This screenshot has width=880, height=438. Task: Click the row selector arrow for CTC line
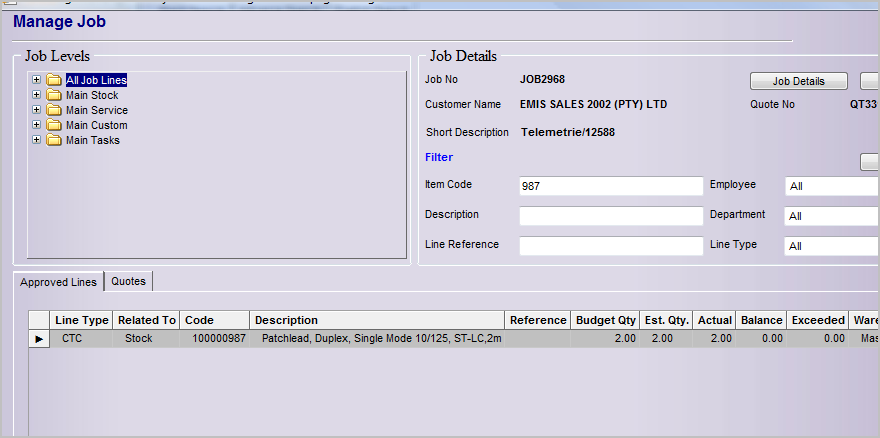pos(39,339)
